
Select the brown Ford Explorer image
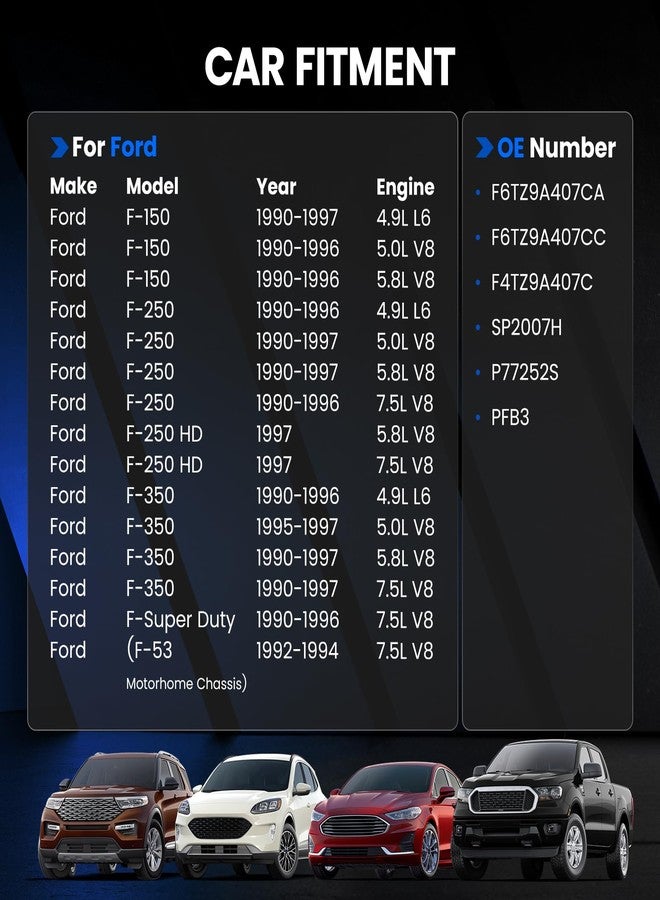coord(115,816)
